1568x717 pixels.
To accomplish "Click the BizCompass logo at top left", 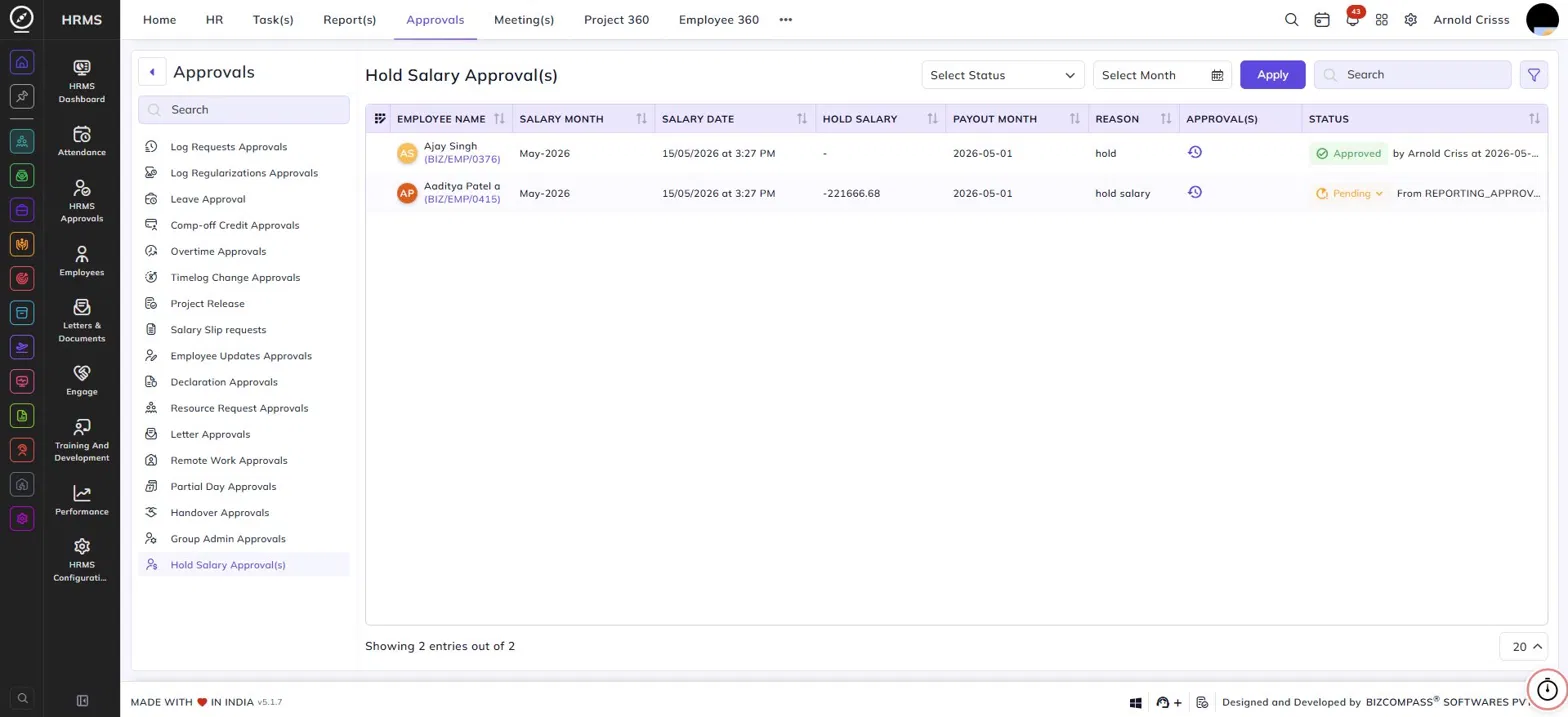I will coord(21,19).
